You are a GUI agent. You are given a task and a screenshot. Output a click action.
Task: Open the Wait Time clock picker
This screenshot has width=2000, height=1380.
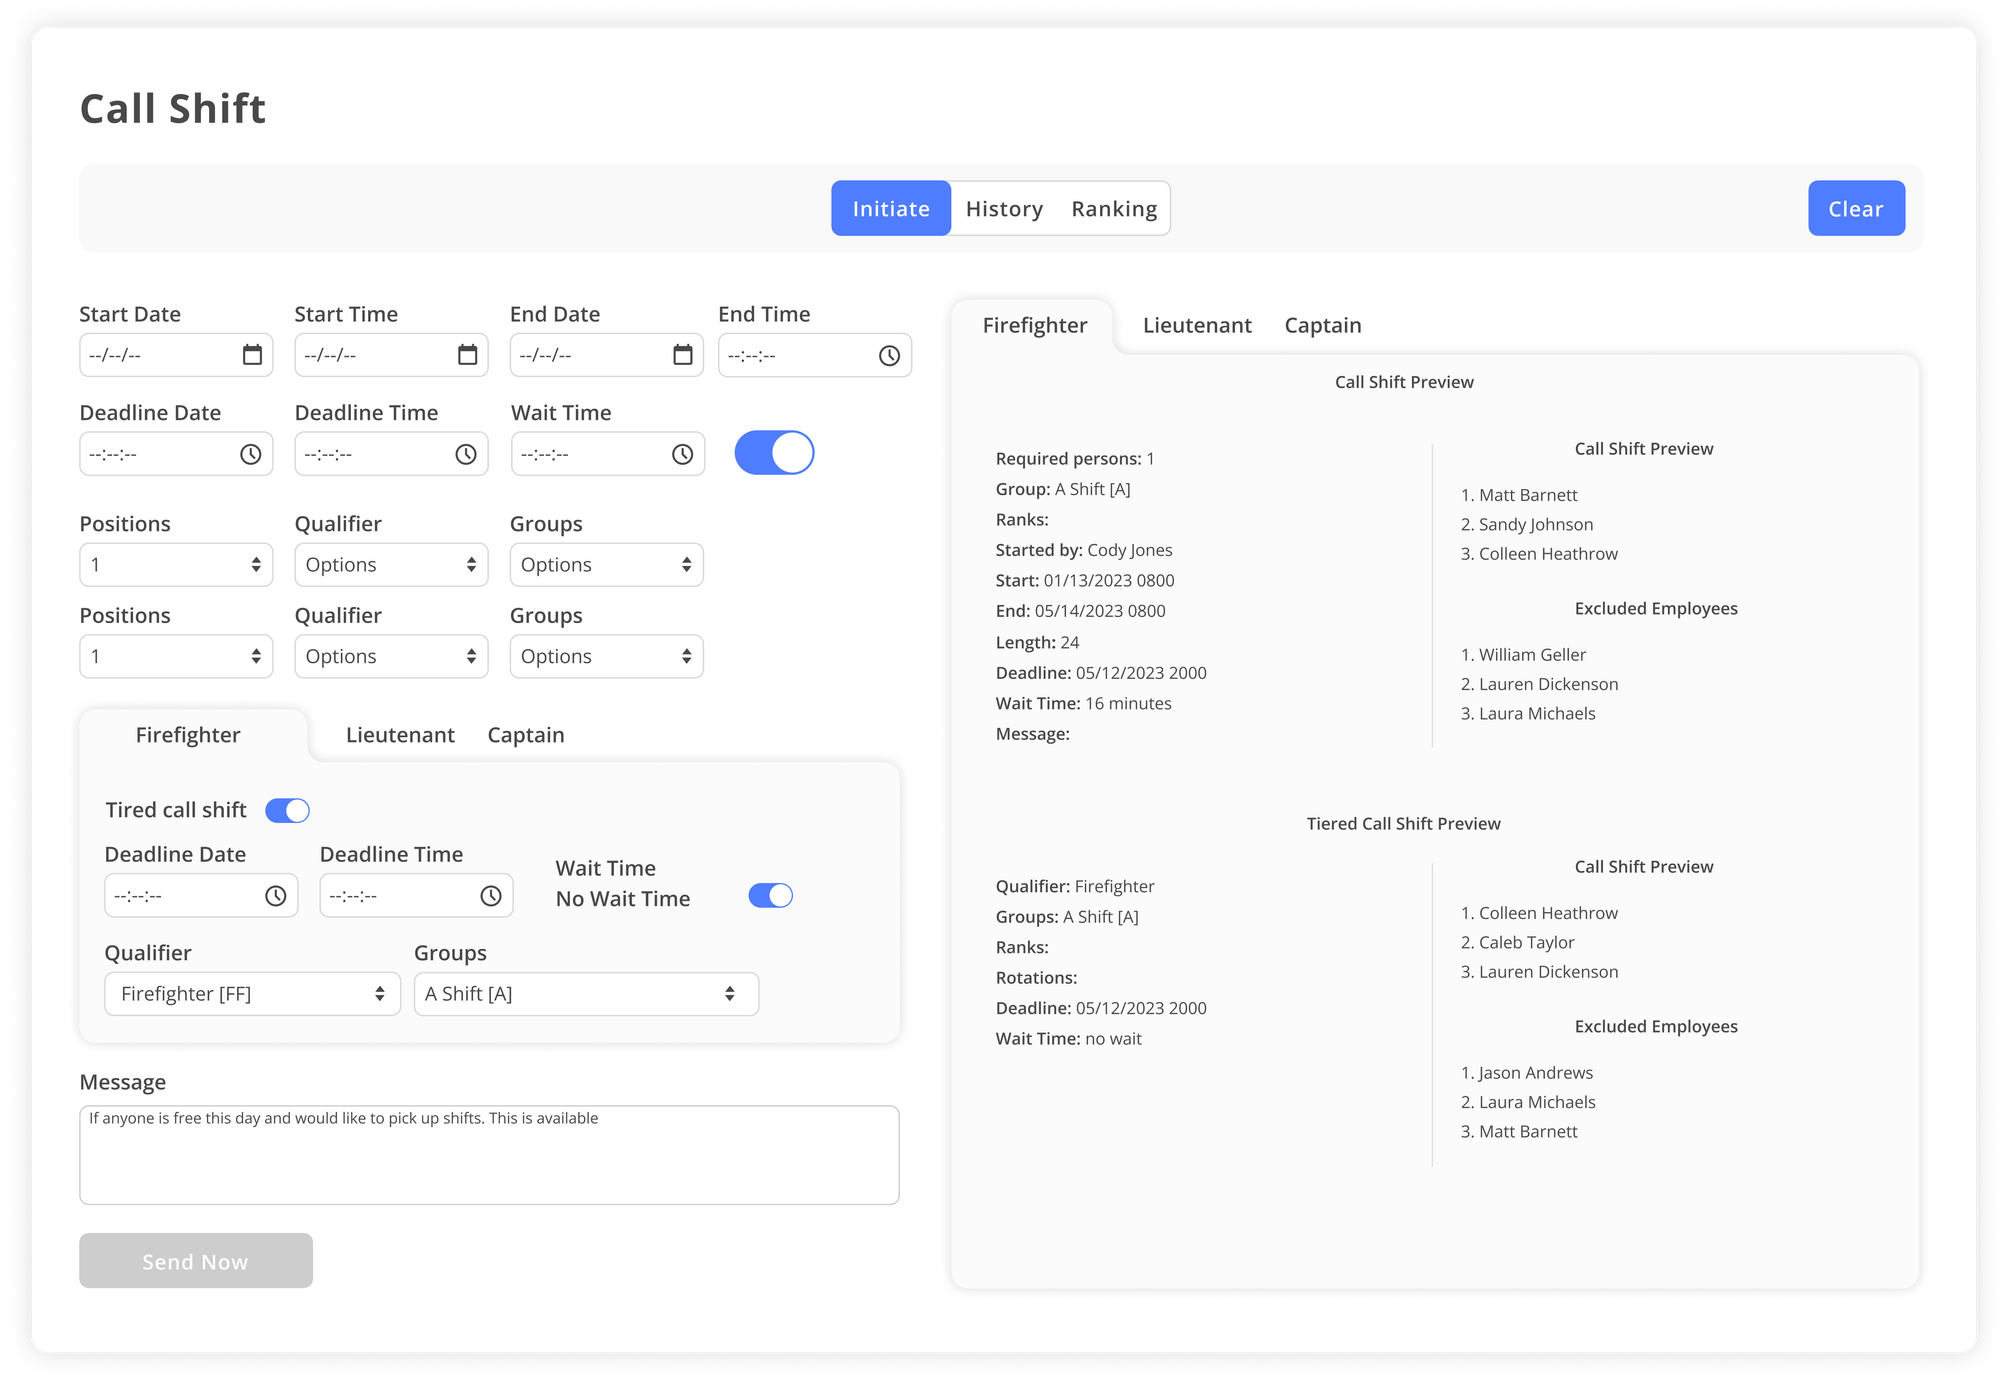[x=682, y=453]
